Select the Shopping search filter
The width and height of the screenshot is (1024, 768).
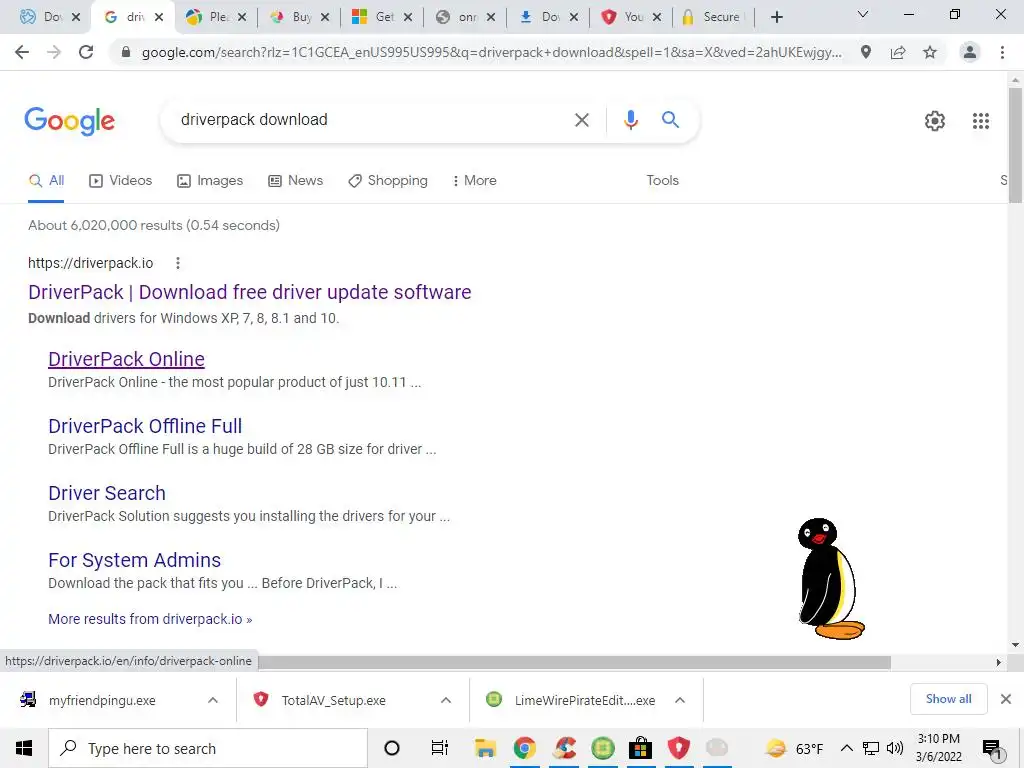[388, 181]
